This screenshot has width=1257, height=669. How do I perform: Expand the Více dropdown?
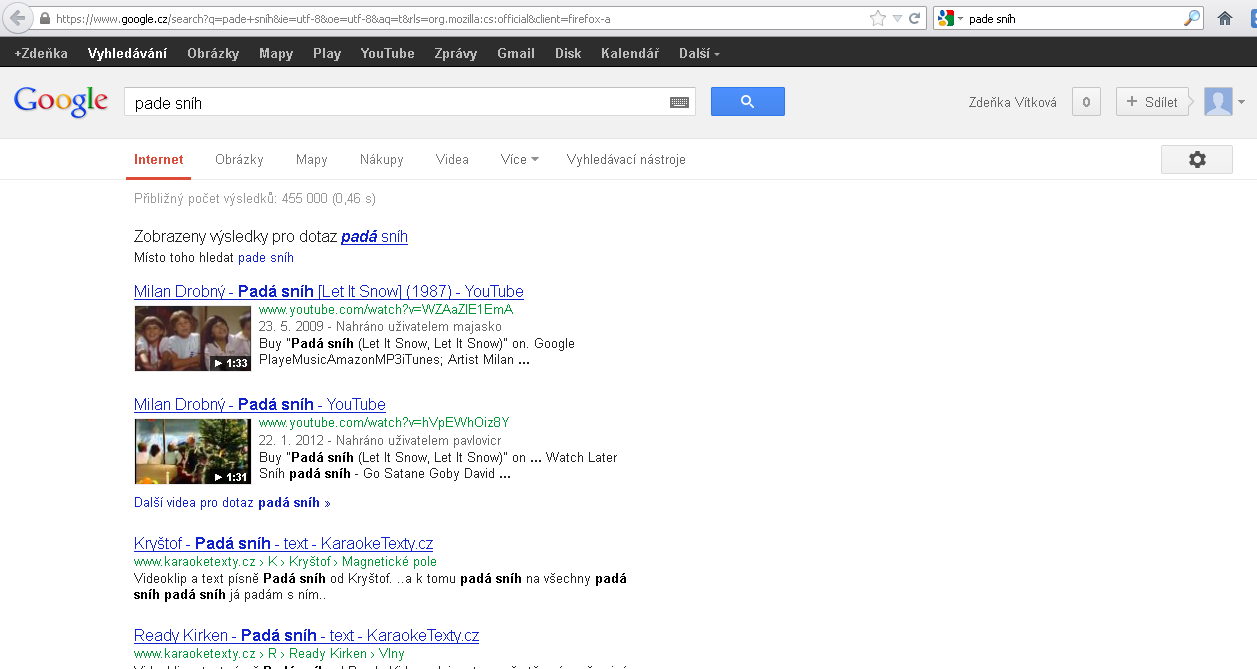pyautogui.click(x=519, y=160)
